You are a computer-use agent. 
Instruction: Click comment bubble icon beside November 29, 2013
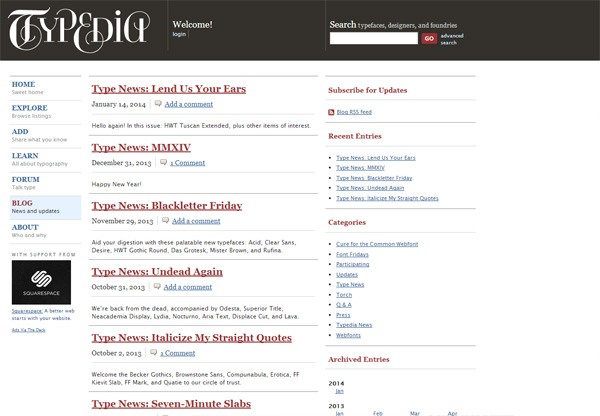tap(165, 220)
